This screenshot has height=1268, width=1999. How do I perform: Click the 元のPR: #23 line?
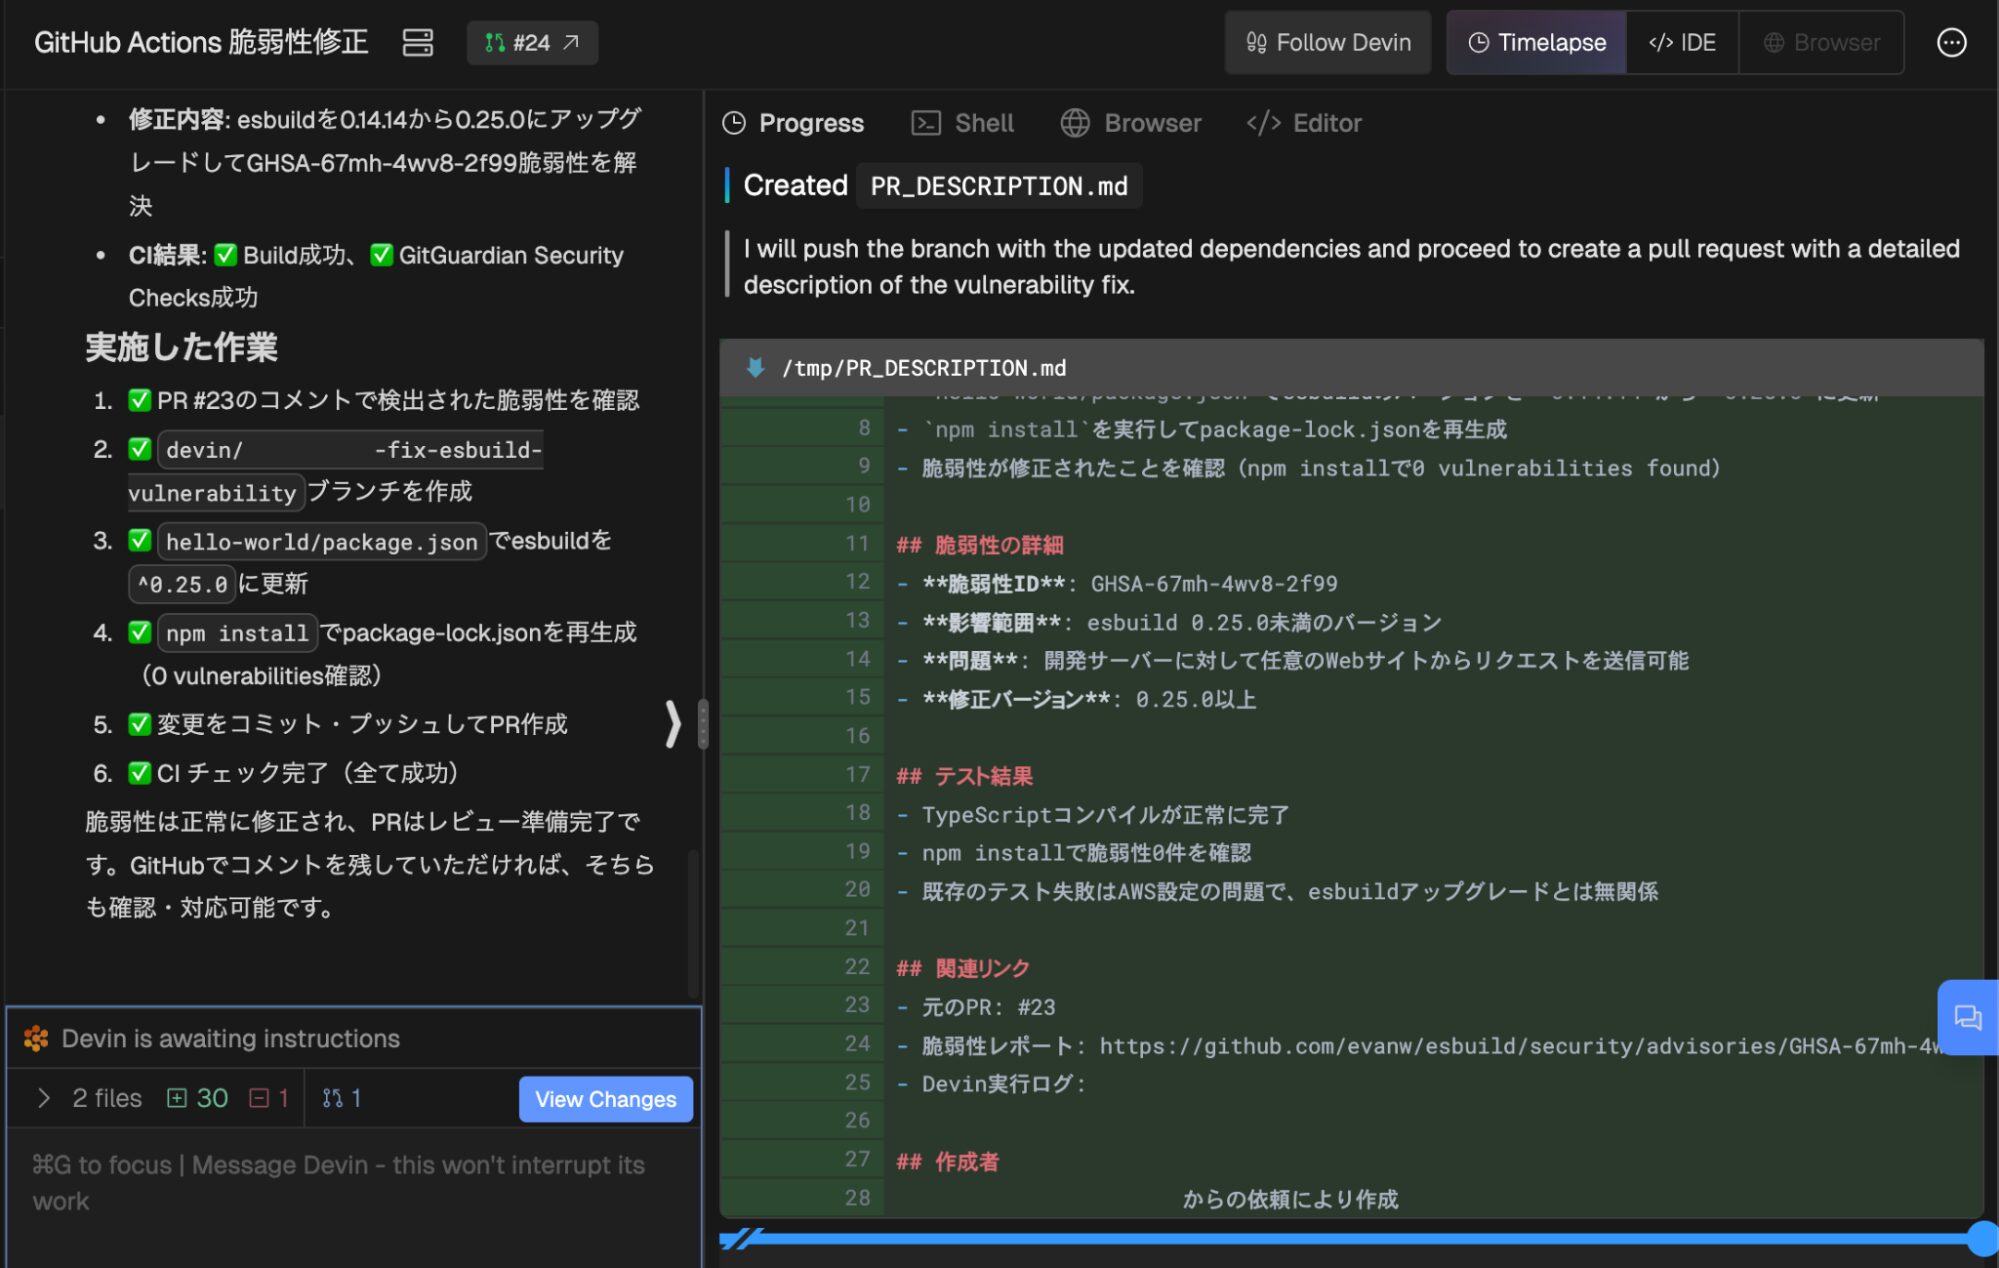pyautogui.click(x=976, y=1007)
